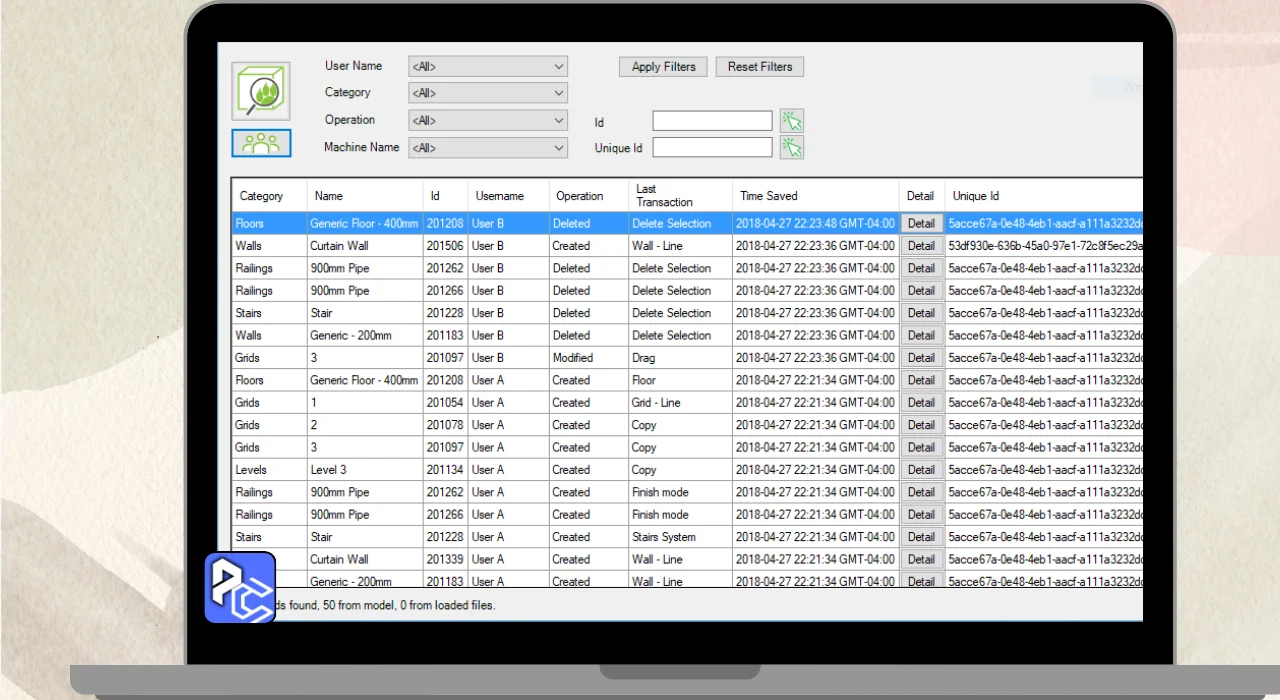The height and width of the screenshot is (700, 1280).
Task: Open the User Name dropdown
Action: click(x=488, y=67)
